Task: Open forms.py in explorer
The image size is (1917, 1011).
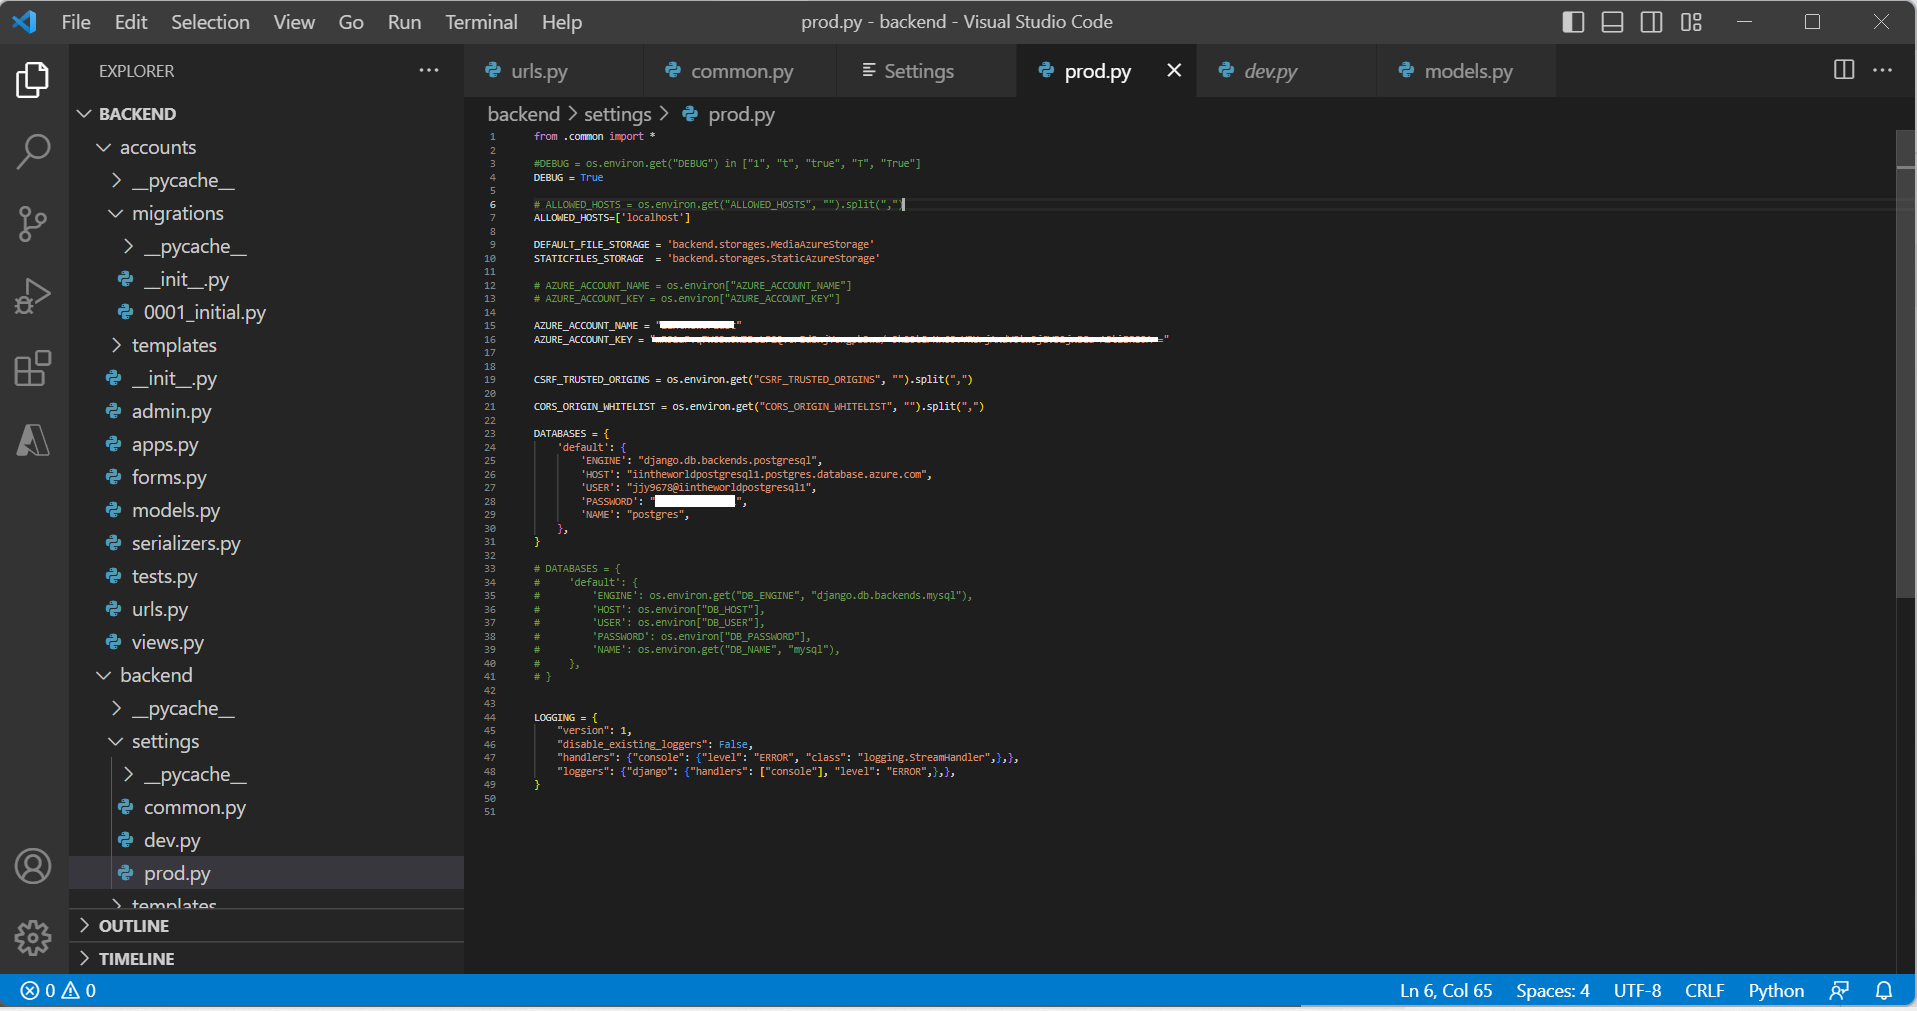Action: (266, 477)
